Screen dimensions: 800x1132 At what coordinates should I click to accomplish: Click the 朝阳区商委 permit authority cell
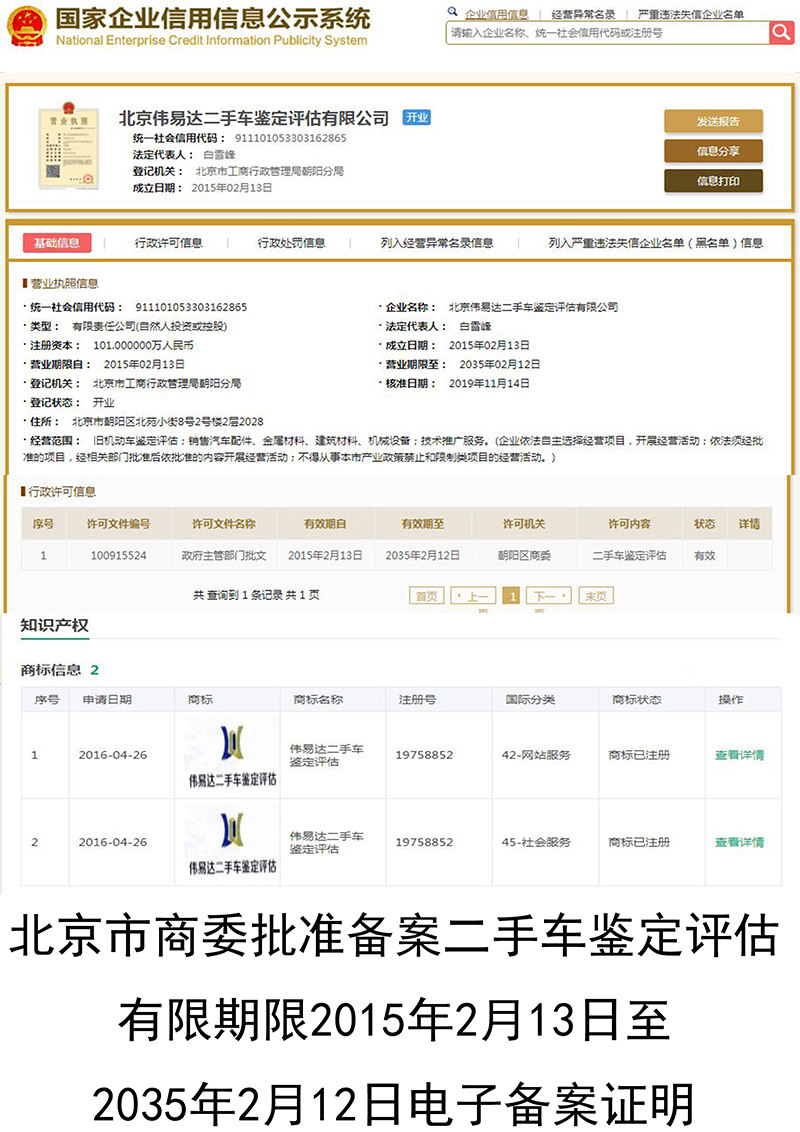(524, 555)
